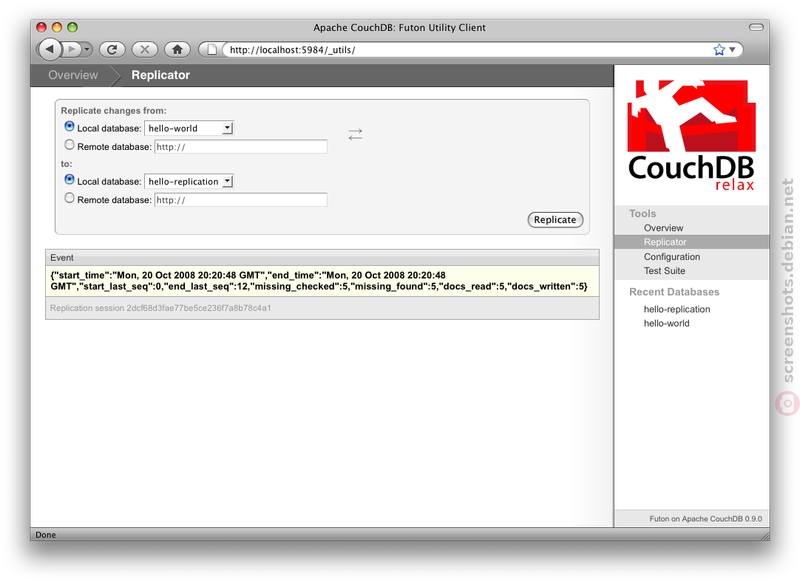Focus the localhost:5984 address bar
800x582 pixels.
[469, 49]
